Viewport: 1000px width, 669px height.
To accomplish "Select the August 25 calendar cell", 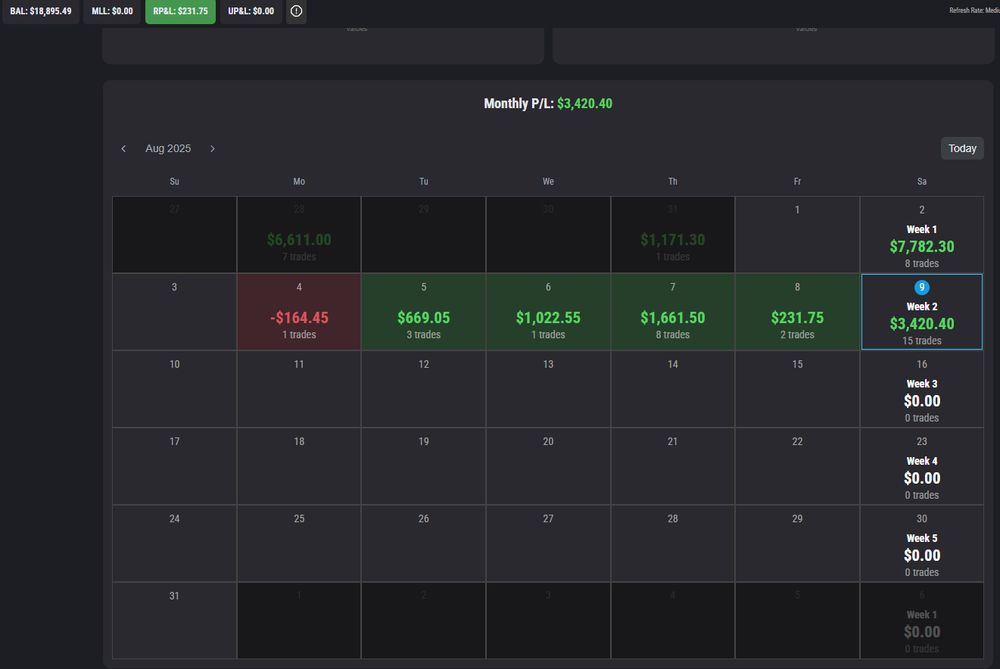I will (x=299, y=543).
